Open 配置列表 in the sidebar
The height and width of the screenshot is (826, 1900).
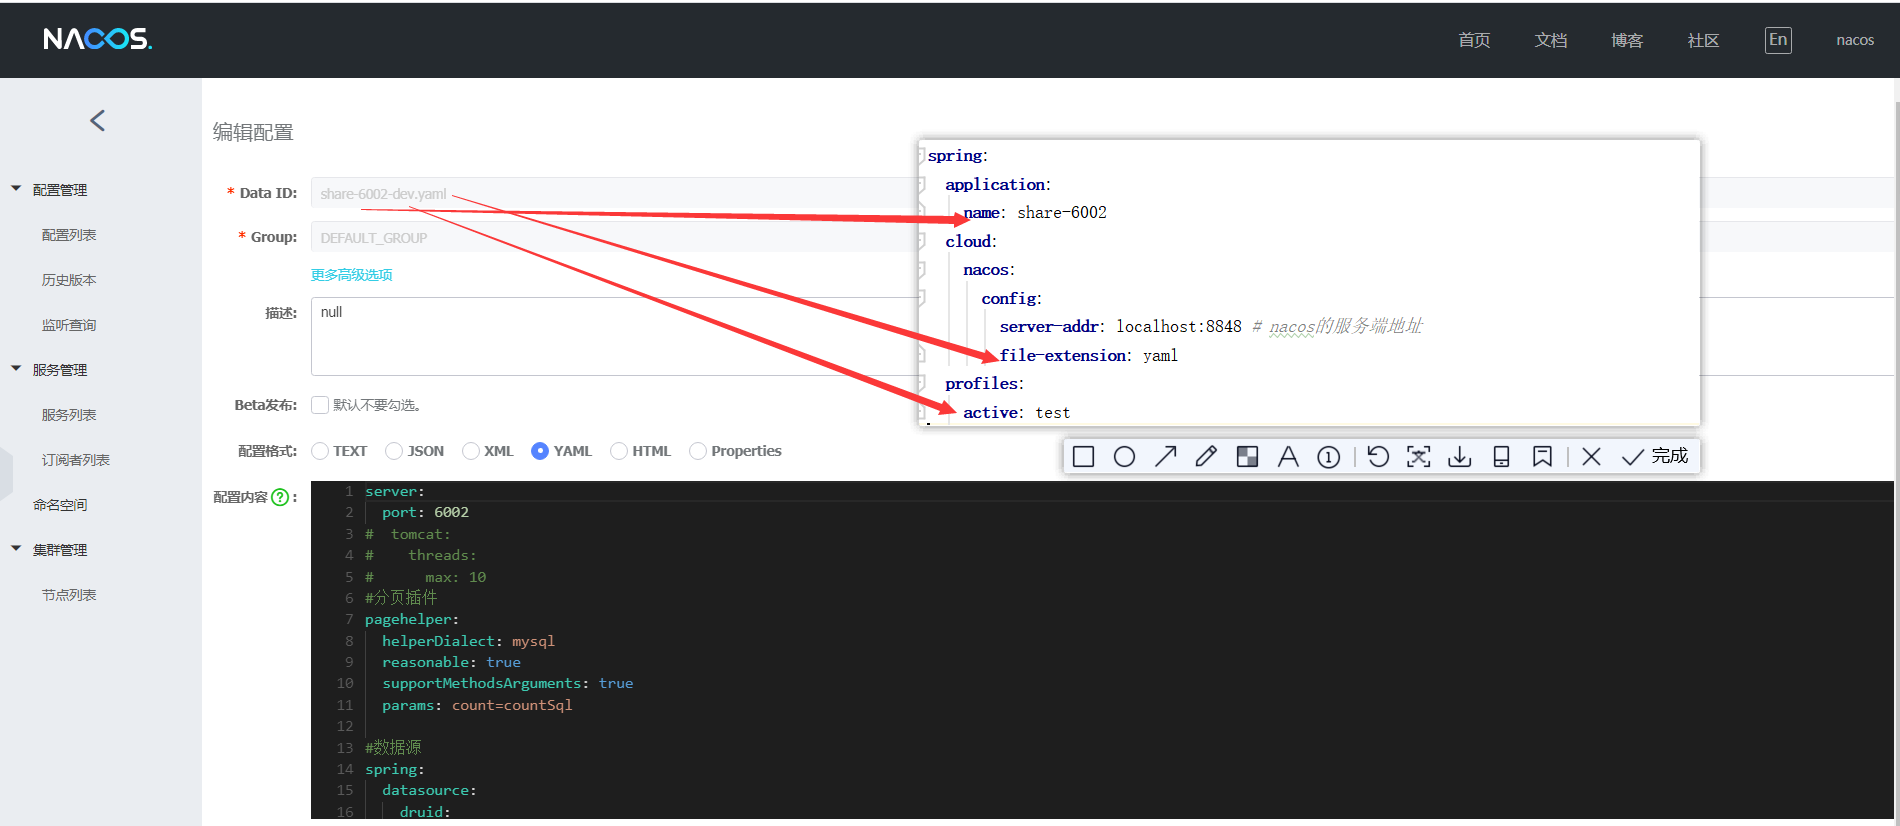[69, 235]
